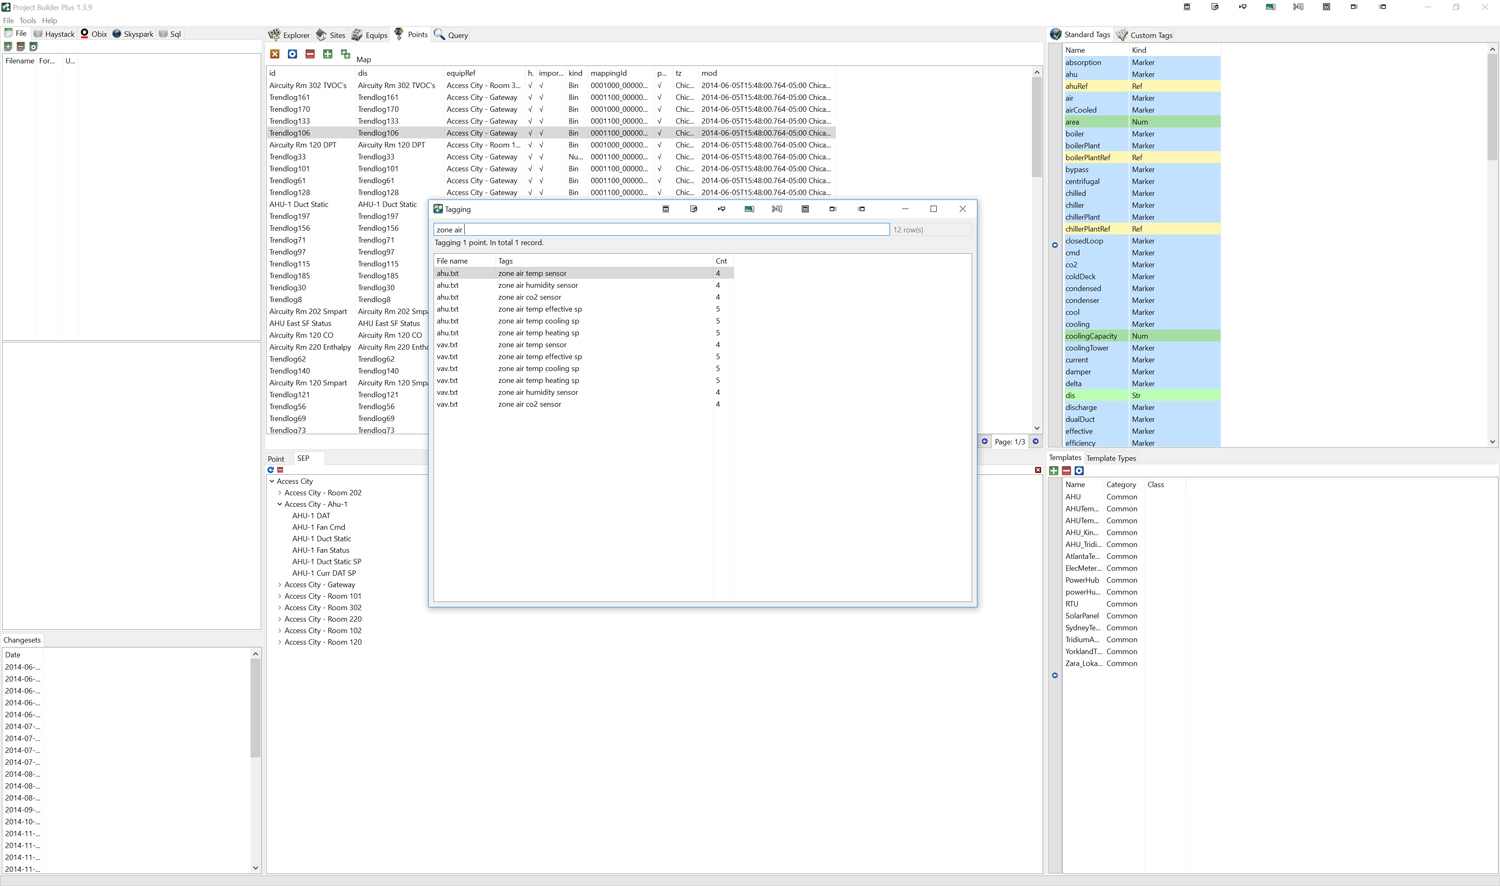Open the Tools menu
The height and width of the screenshot is (886, 1500).
click(27, 20)
